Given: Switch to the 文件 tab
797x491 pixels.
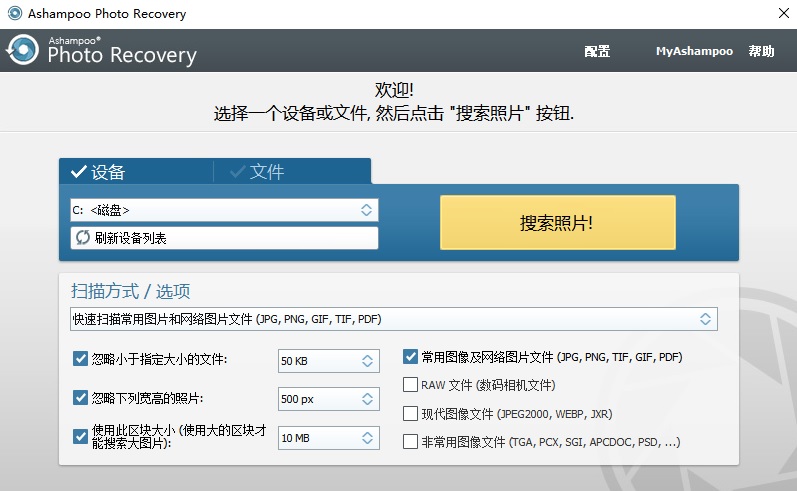Looking at the screenshot, I should (x=292, y=171).
